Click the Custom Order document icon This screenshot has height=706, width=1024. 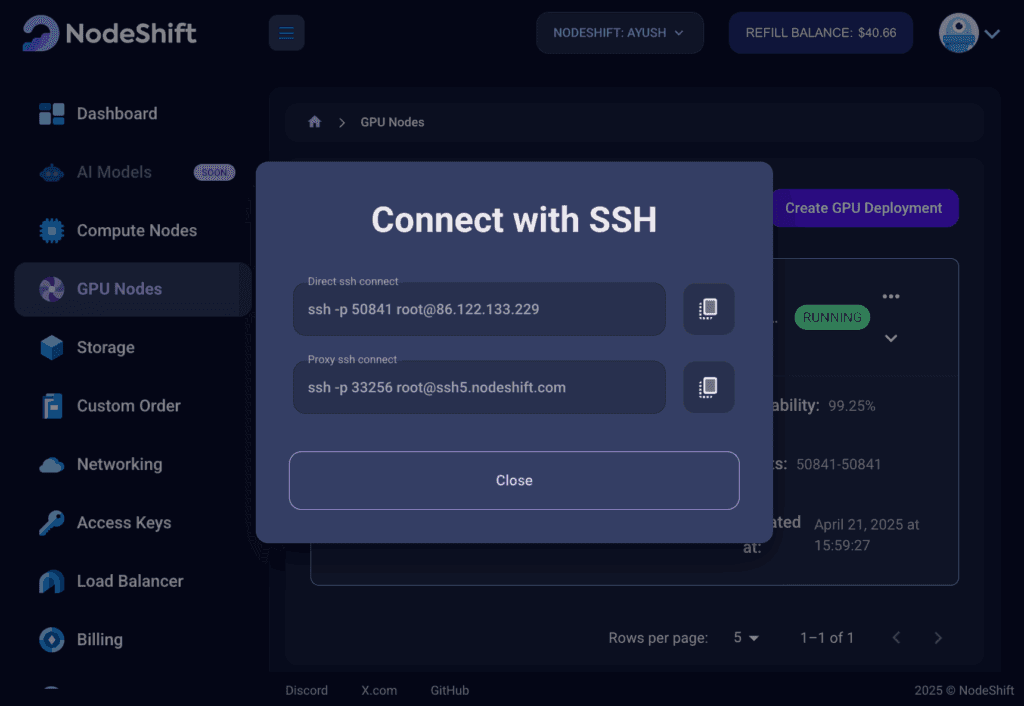coord(52,406)
